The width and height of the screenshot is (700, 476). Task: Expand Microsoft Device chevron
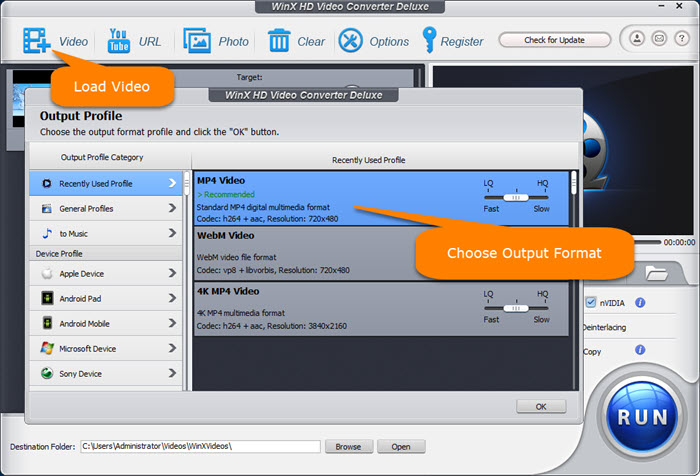click(172, 348)
